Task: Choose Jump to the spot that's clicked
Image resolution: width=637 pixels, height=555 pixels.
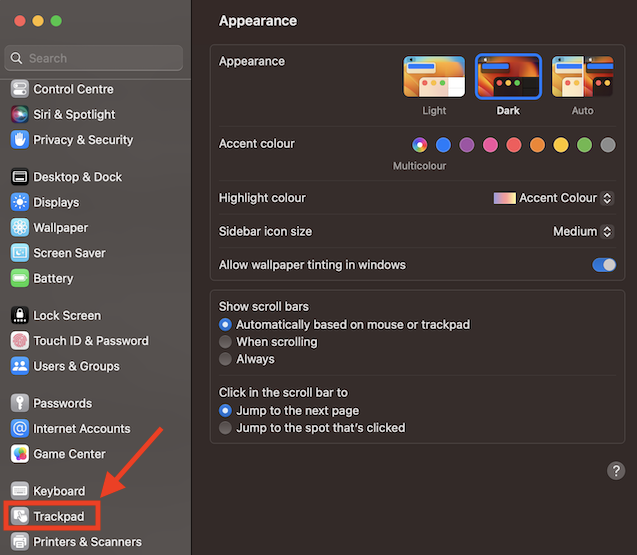Action: [226, 428]
